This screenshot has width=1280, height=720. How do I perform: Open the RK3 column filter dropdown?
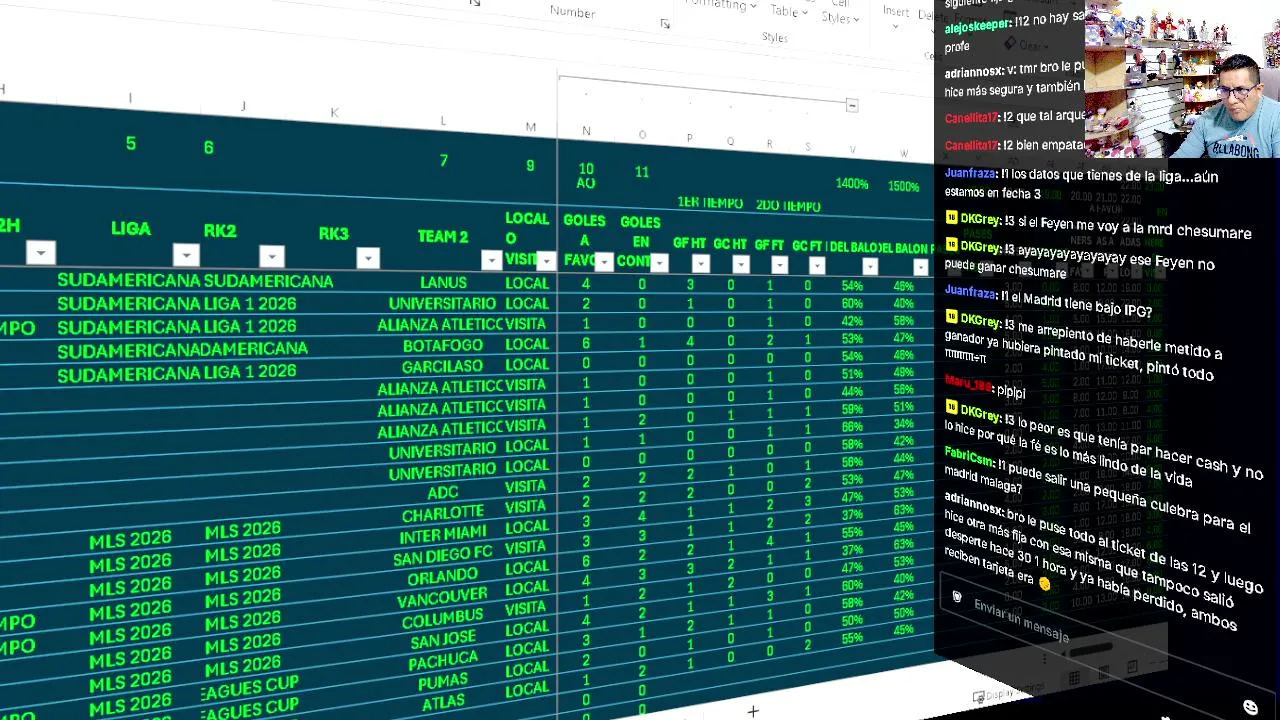pos(368,258)
